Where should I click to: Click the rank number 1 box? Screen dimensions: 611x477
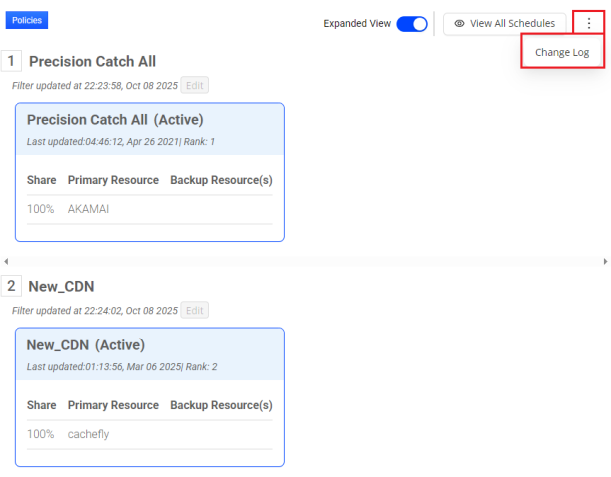point(12,61)
